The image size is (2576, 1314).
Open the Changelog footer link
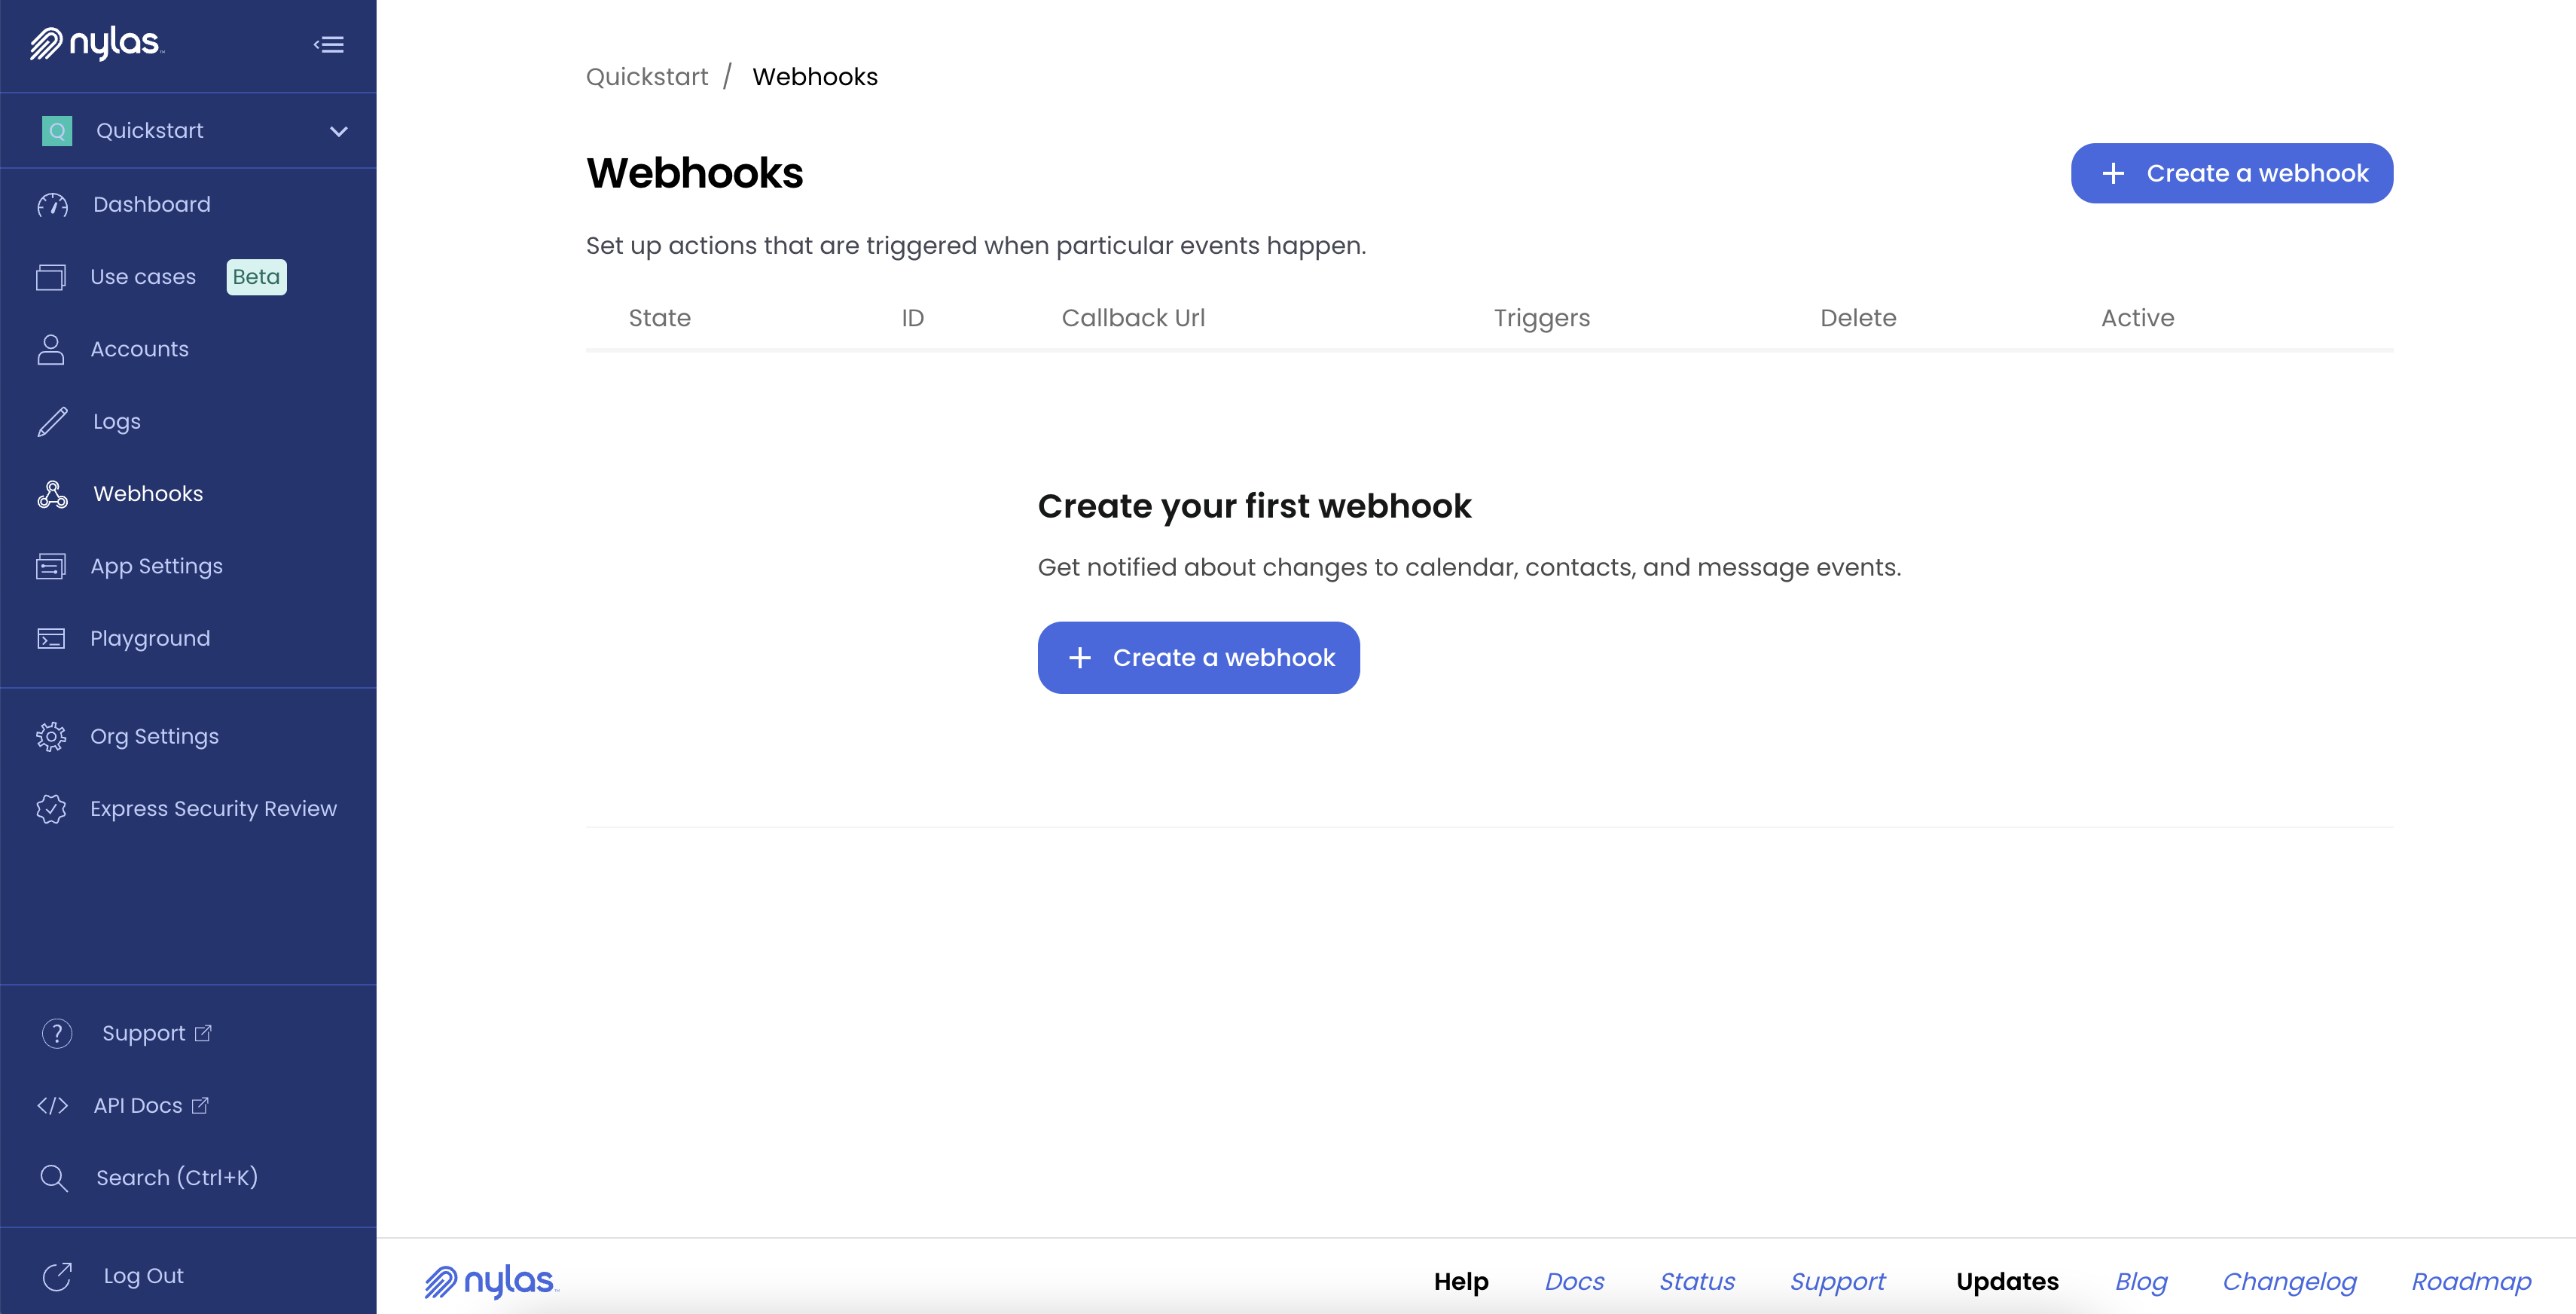point(2290,1281)
